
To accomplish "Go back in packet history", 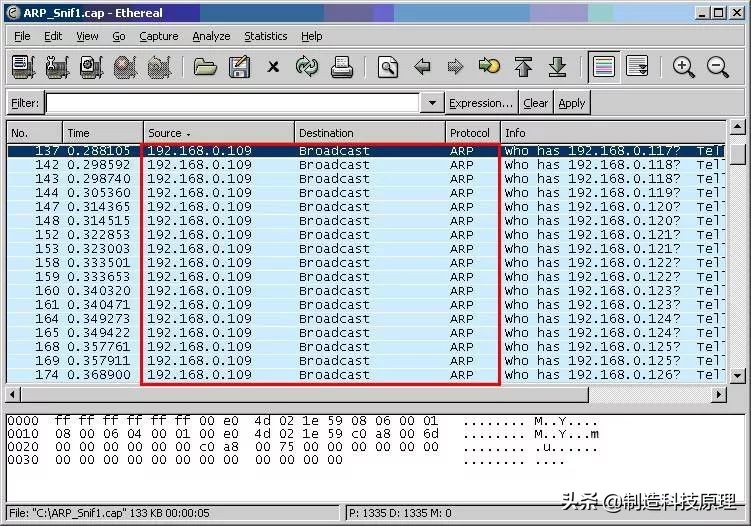I will (422, 67).
